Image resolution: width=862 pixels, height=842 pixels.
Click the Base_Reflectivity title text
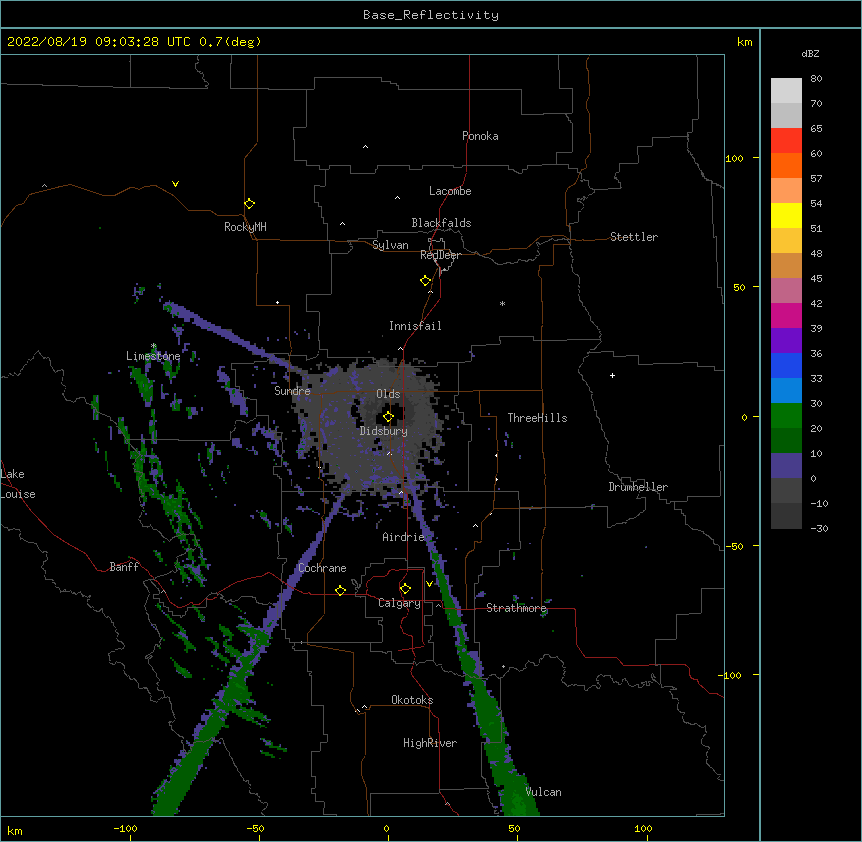click(431, 15)
